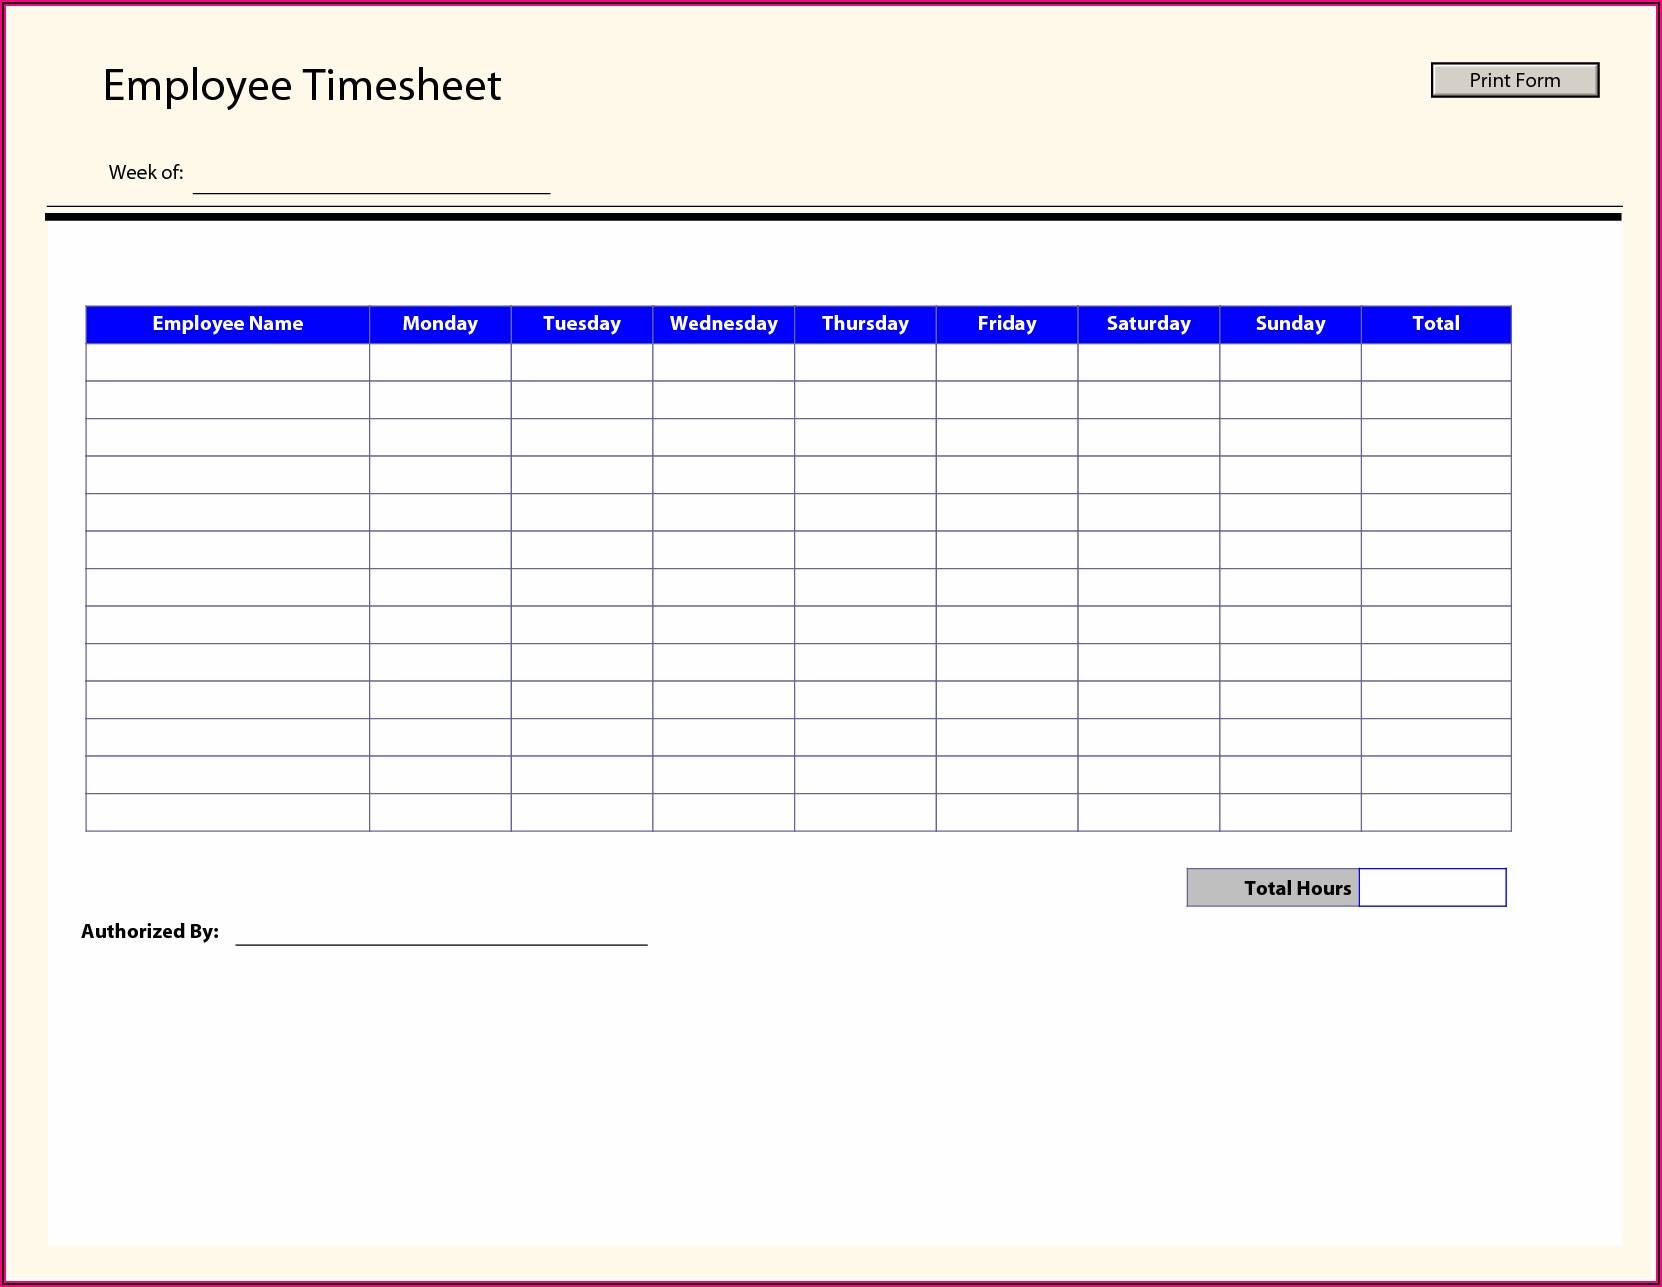Viewport: 1662px width, 1287px height.
Task: Click the Authorized By signature field
Action: point(441,932)
